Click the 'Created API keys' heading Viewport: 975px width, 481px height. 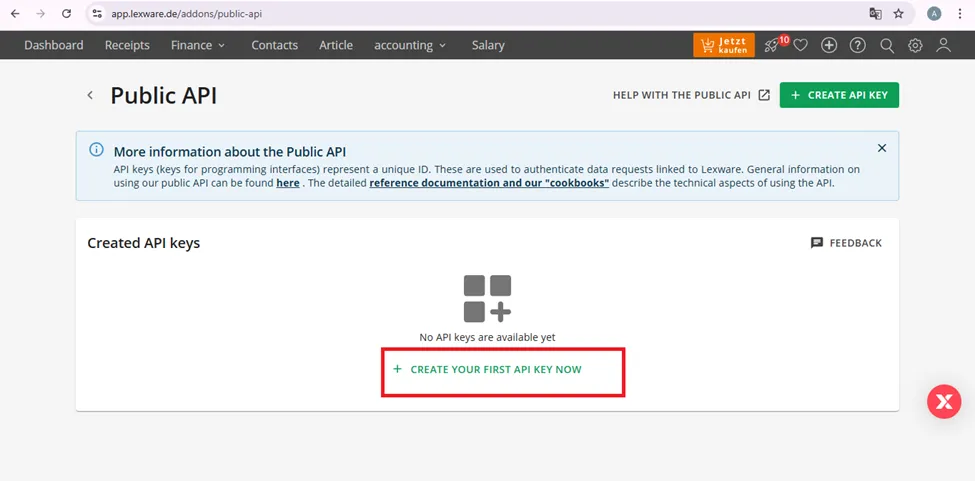[x=144, y=243]
